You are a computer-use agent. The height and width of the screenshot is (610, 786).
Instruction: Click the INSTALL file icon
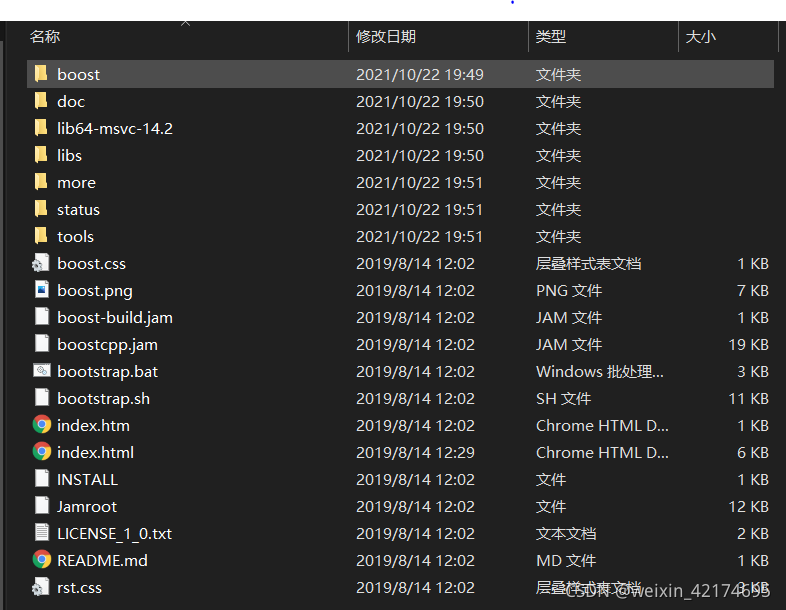pos(42,479)
